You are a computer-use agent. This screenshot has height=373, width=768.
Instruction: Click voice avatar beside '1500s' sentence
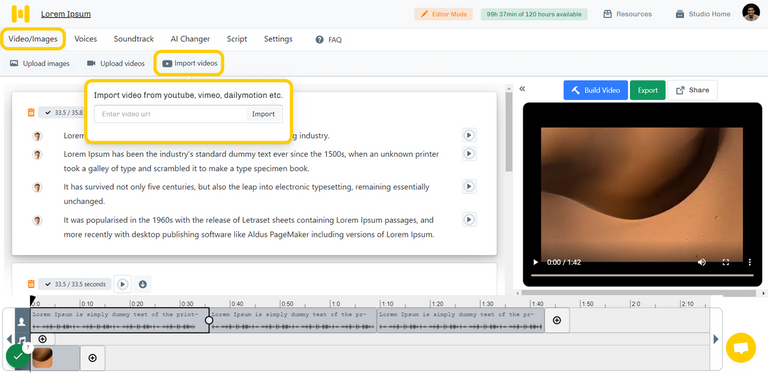click(37, 155)
